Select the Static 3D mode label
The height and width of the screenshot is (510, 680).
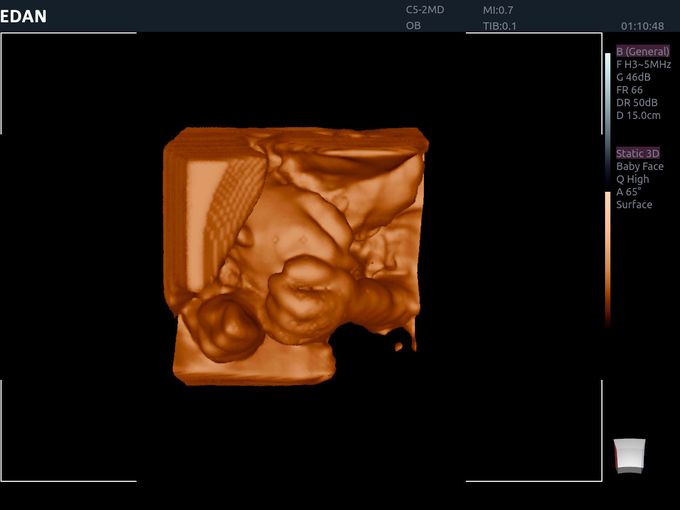[x=638, y=153]
